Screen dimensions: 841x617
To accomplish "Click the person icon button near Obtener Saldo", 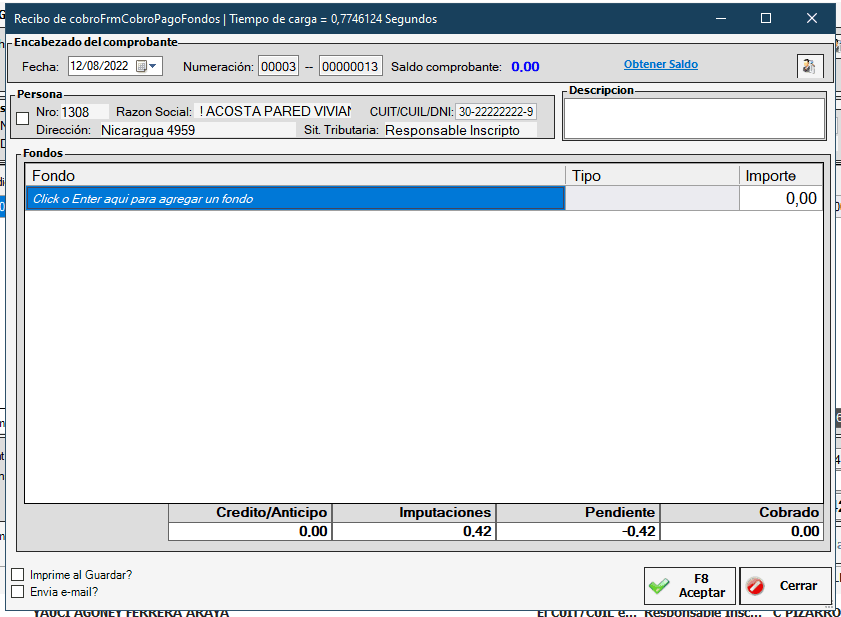I will click(x=809, y=66).
